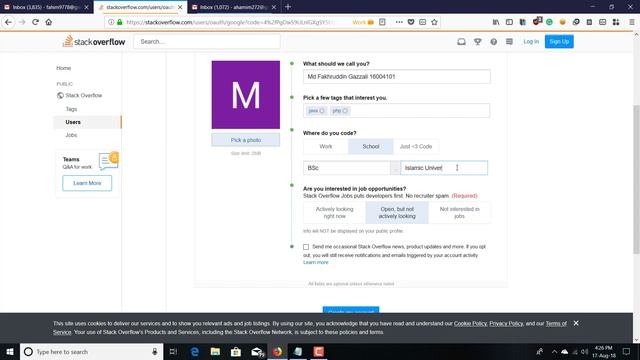Open Stack Exchange sites list icon
Viewport: 640px width, 360px height.
[x=509, y=42]
